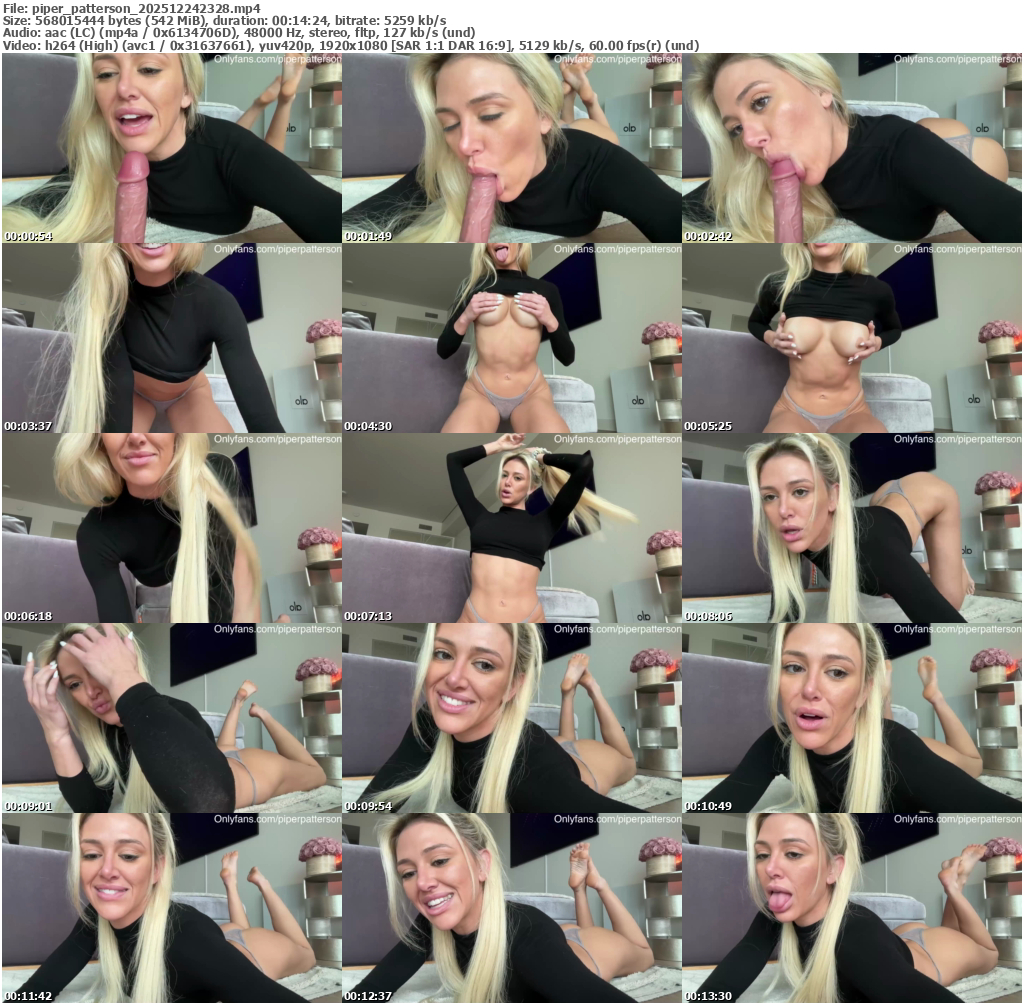Open the thumbnail at timestamp 00:00:54
The width and height of the screenshot is (1024, 1003).
click(x=171, y=148)
